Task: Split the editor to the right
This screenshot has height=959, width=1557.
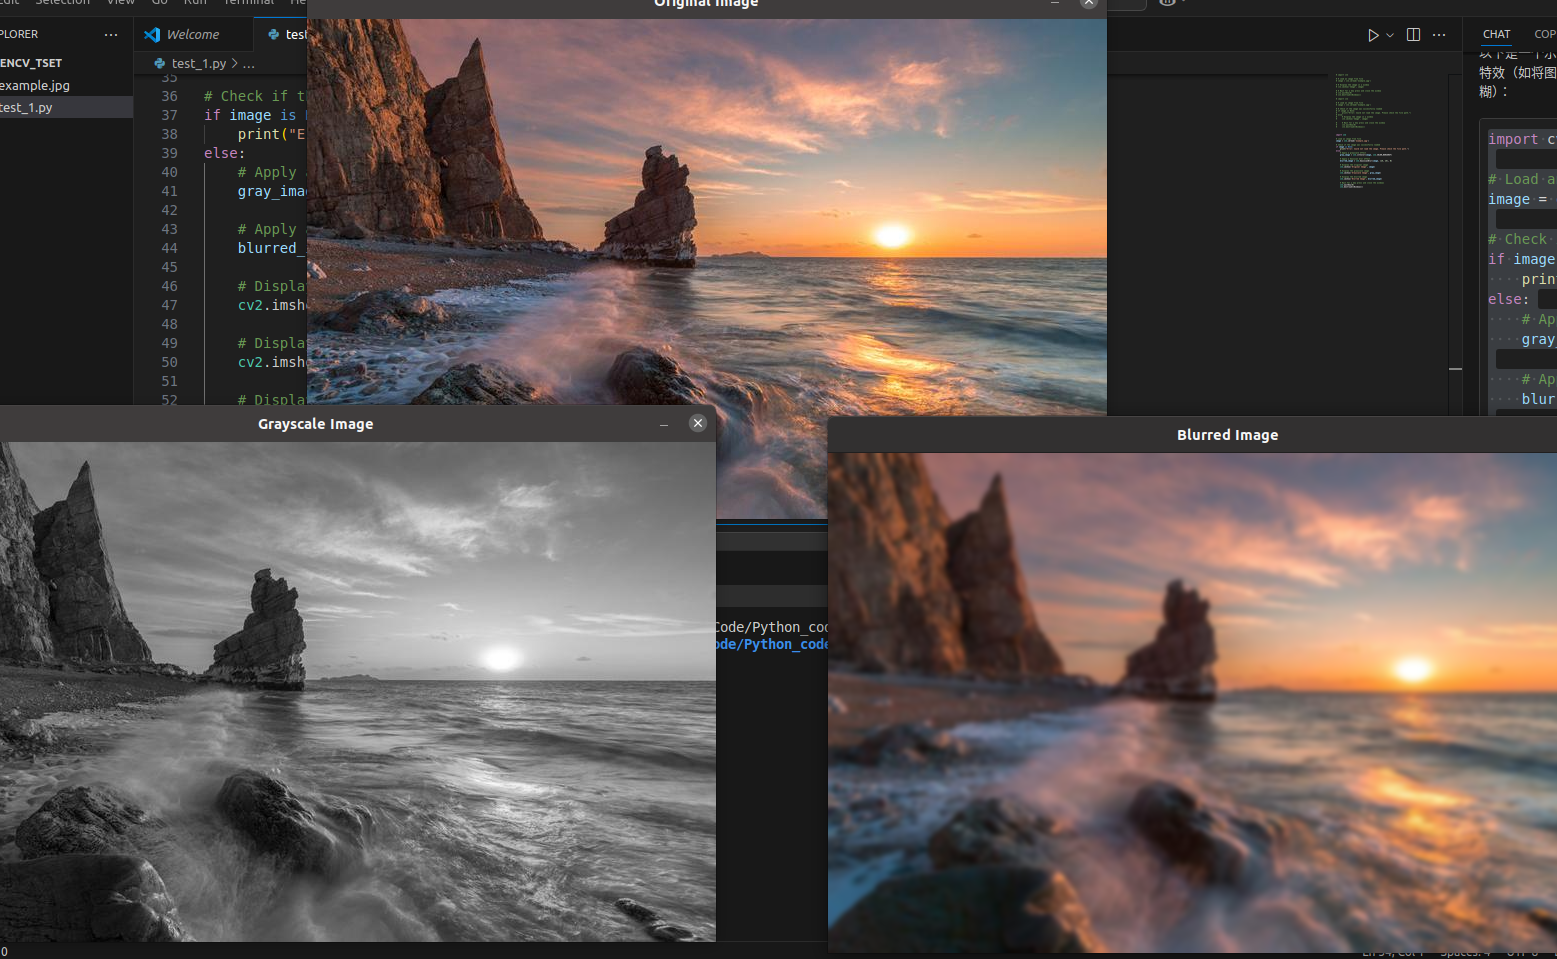Action: 1413,34
